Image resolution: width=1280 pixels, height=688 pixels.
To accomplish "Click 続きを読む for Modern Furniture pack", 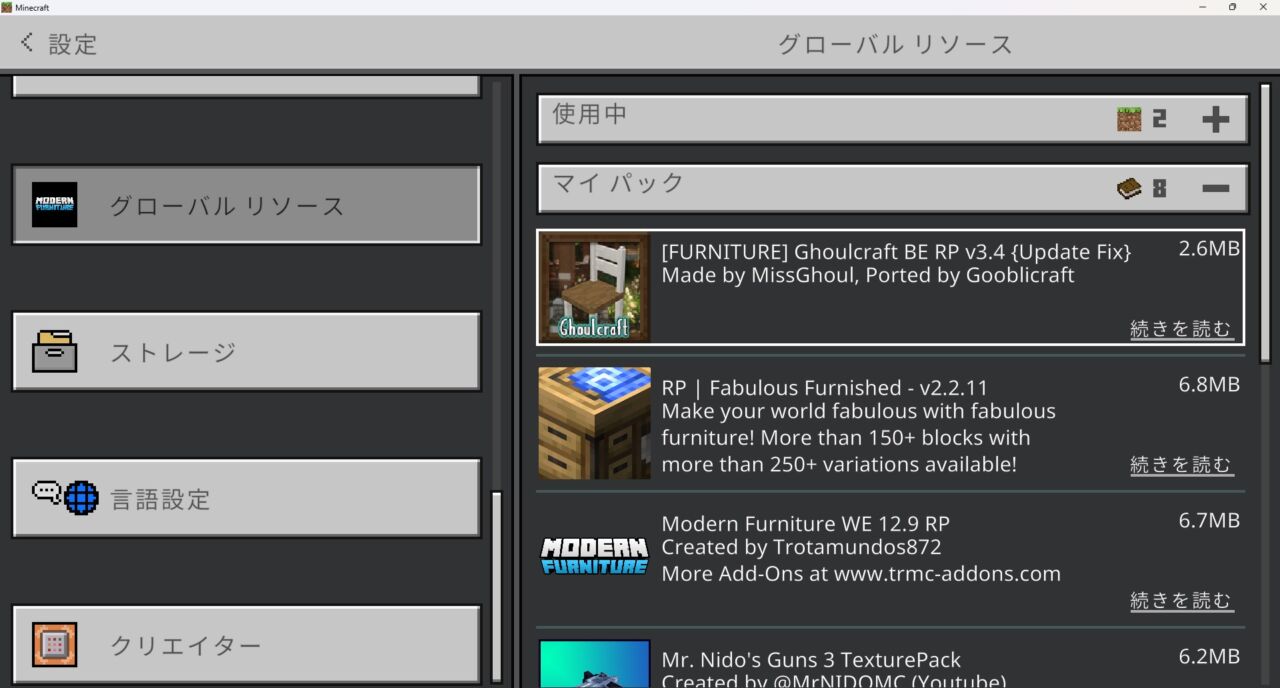I will (x=1182, y=600).
